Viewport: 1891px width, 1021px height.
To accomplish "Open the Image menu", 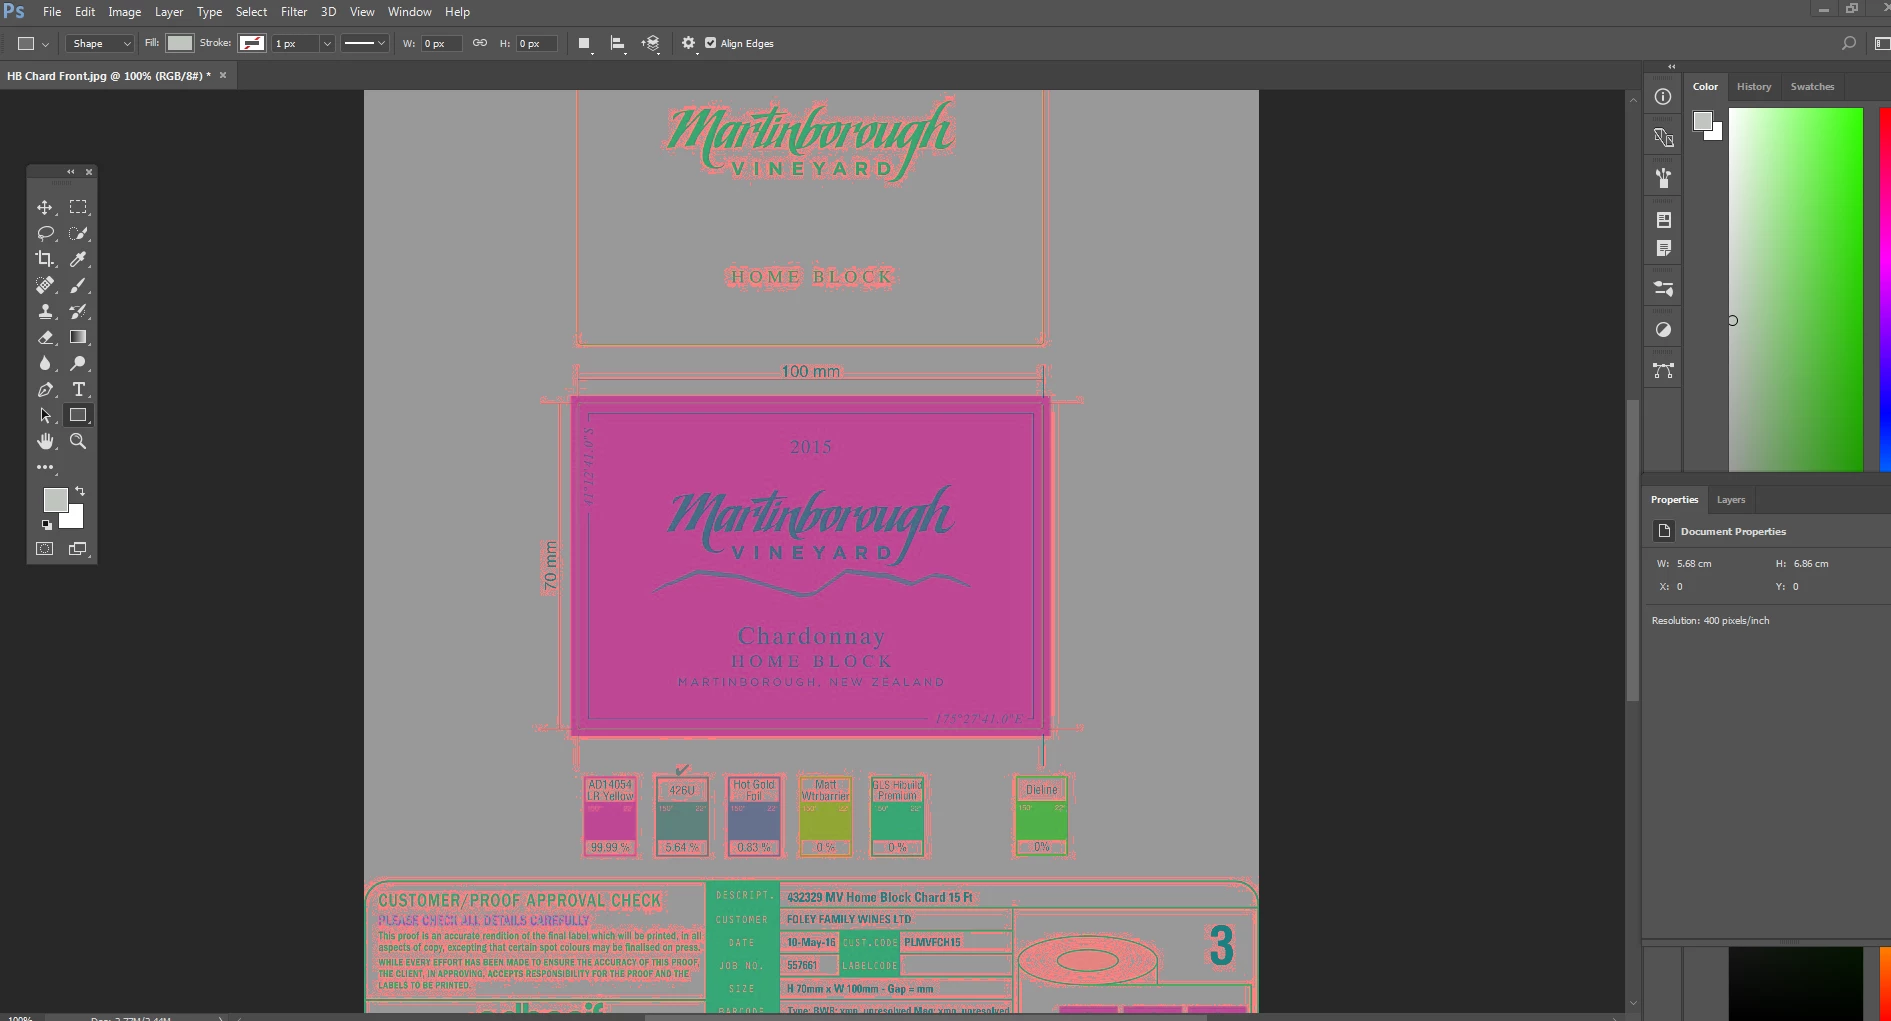I will [124, 12].
